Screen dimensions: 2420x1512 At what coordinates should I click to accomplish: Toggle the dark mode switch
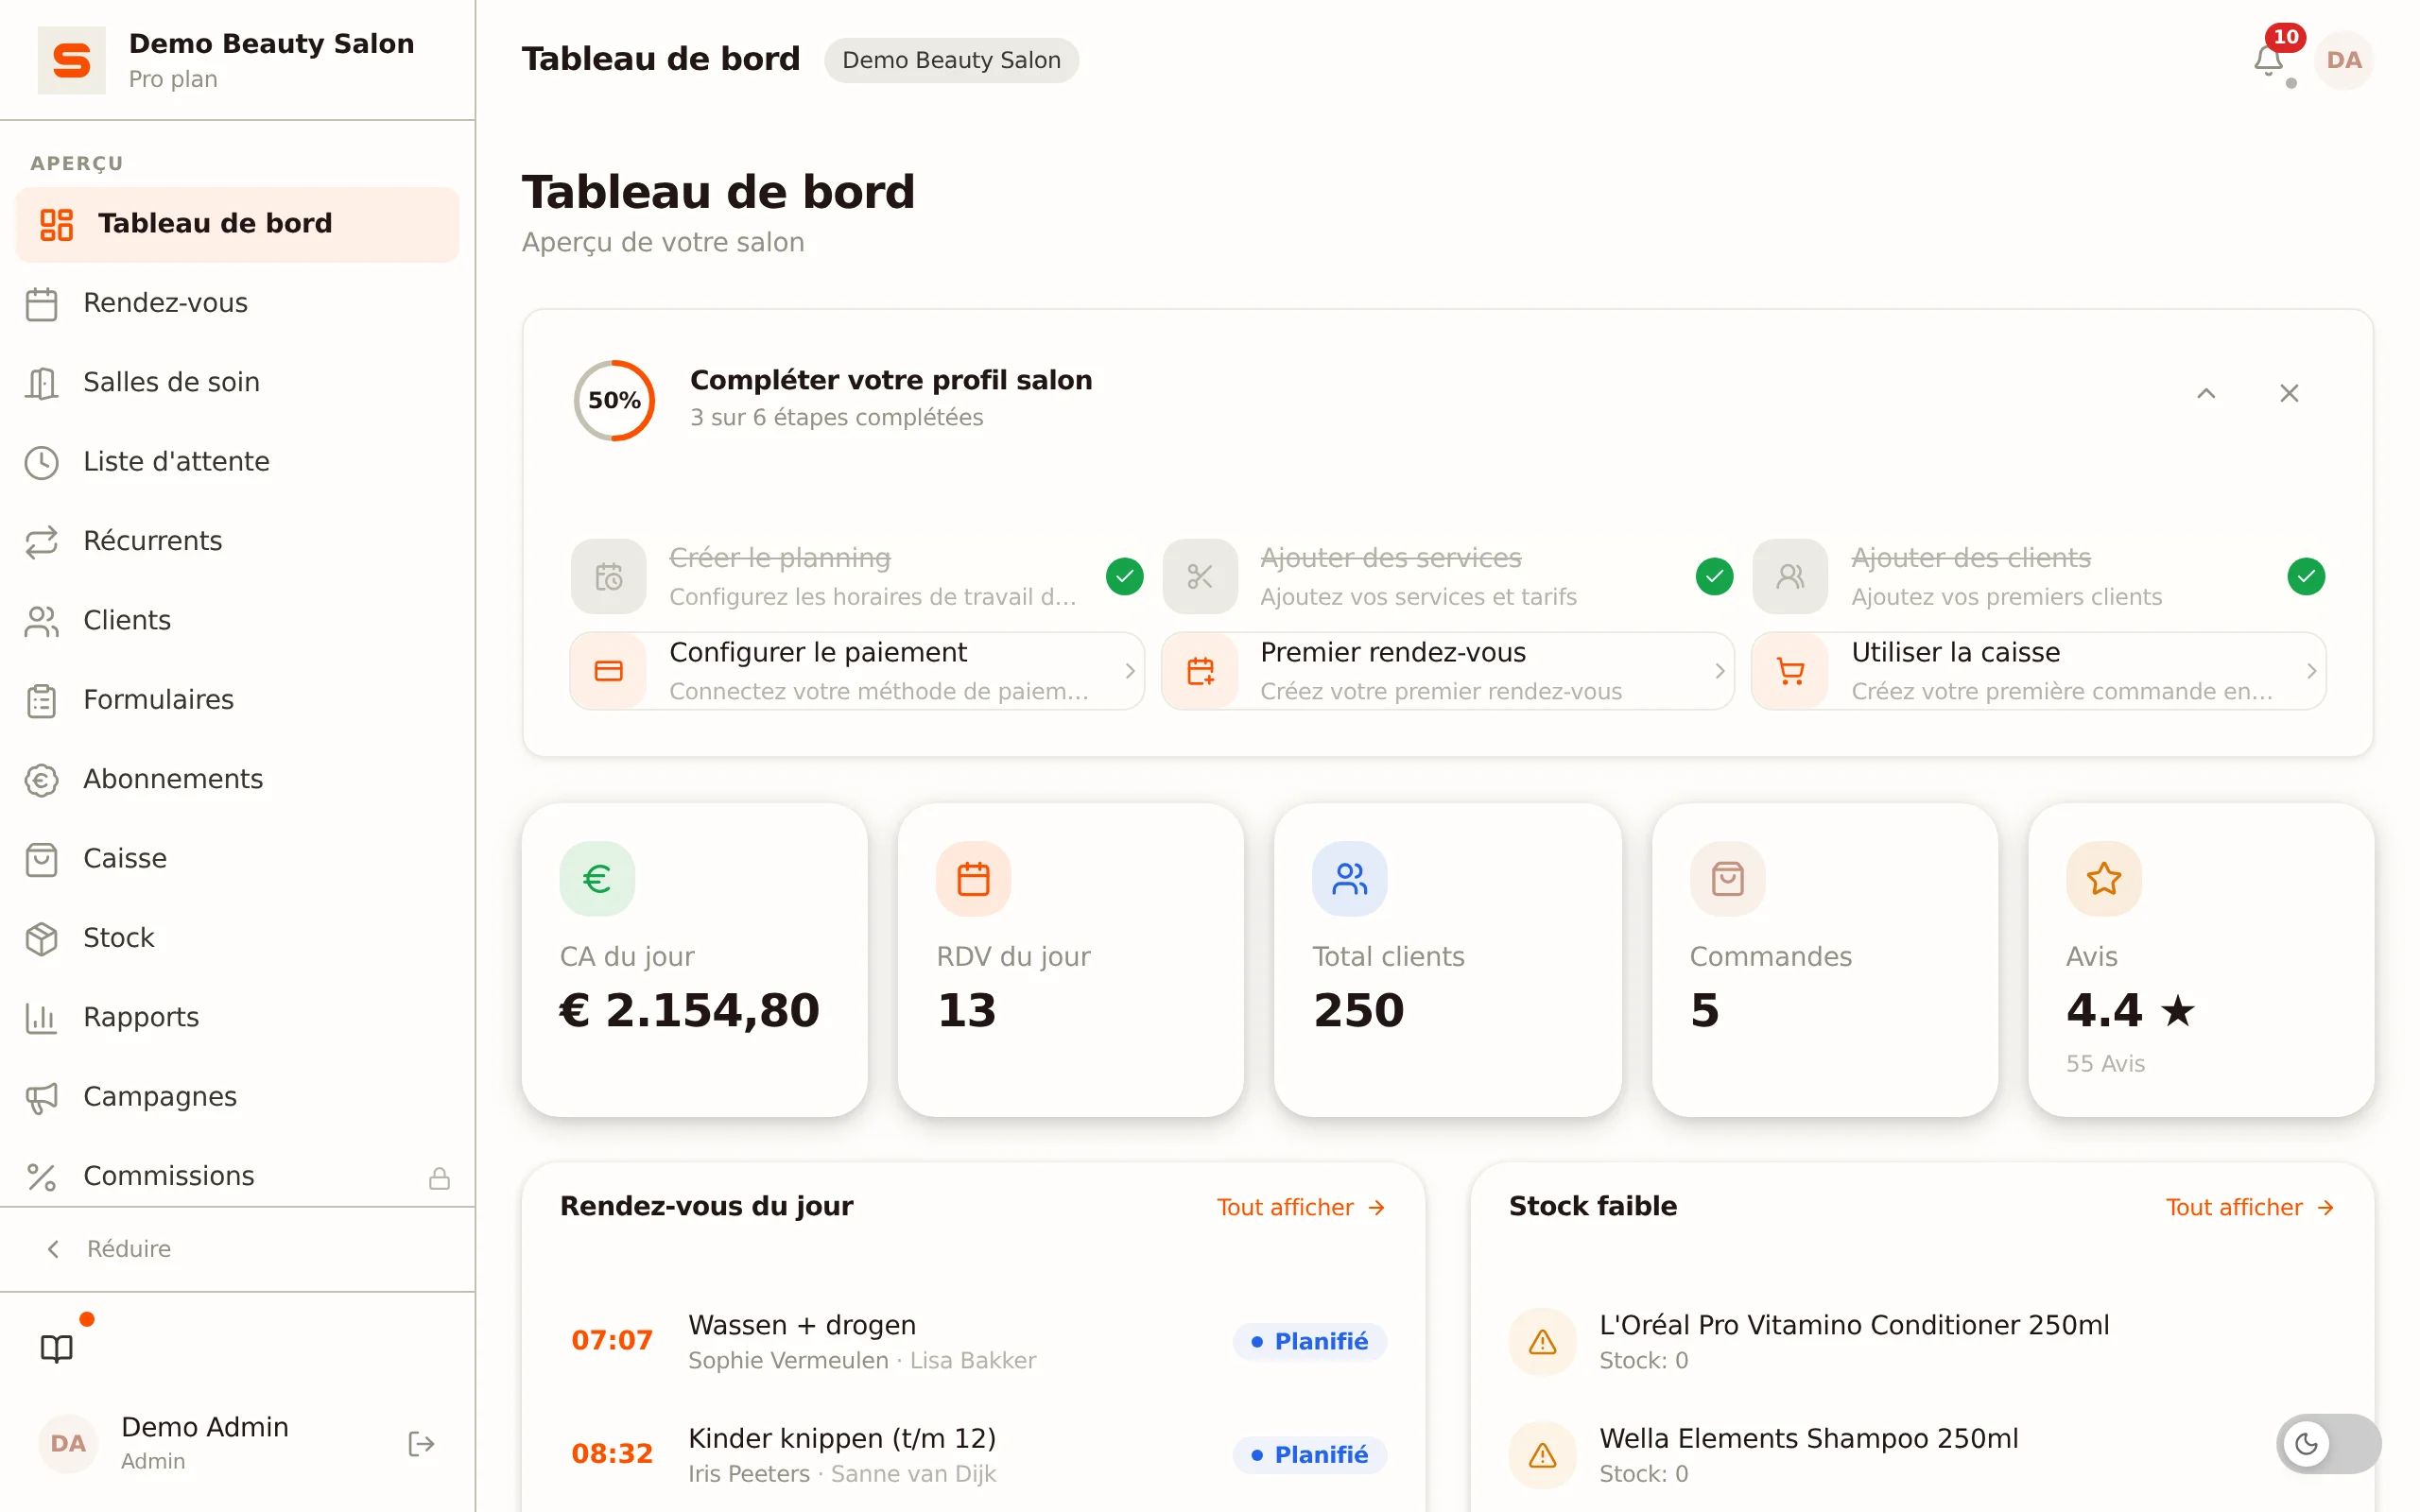[2328, 1443]
